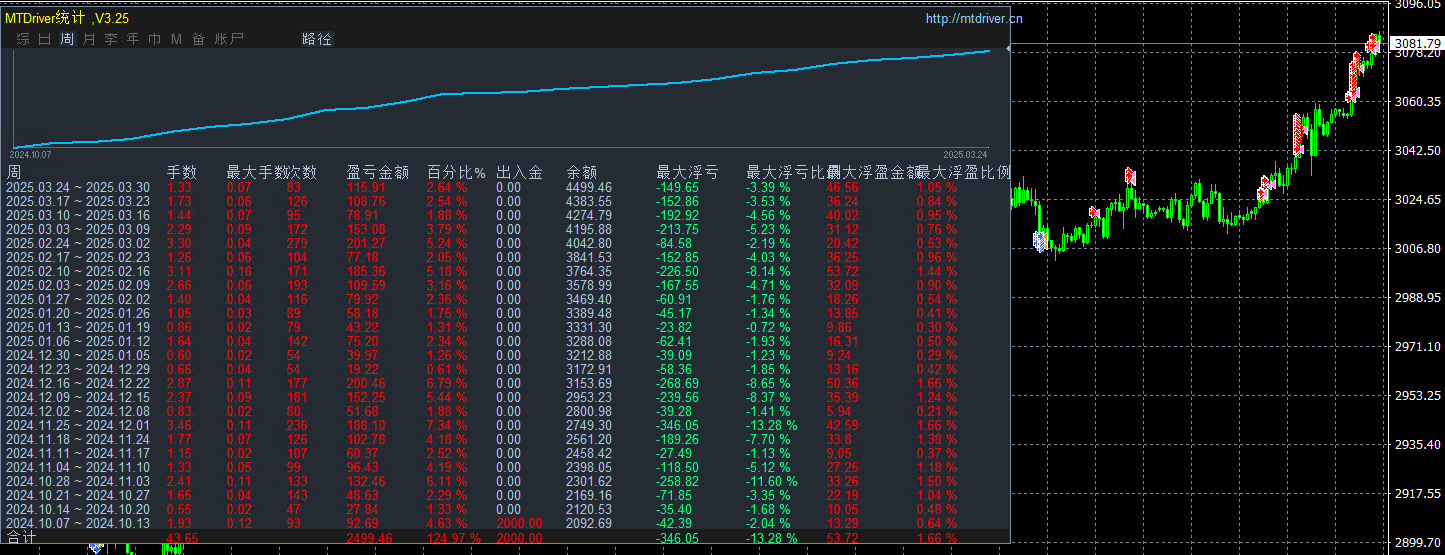Click the 合计 total row label
This screenshot has width=1445, height=555.
[22, 538]
